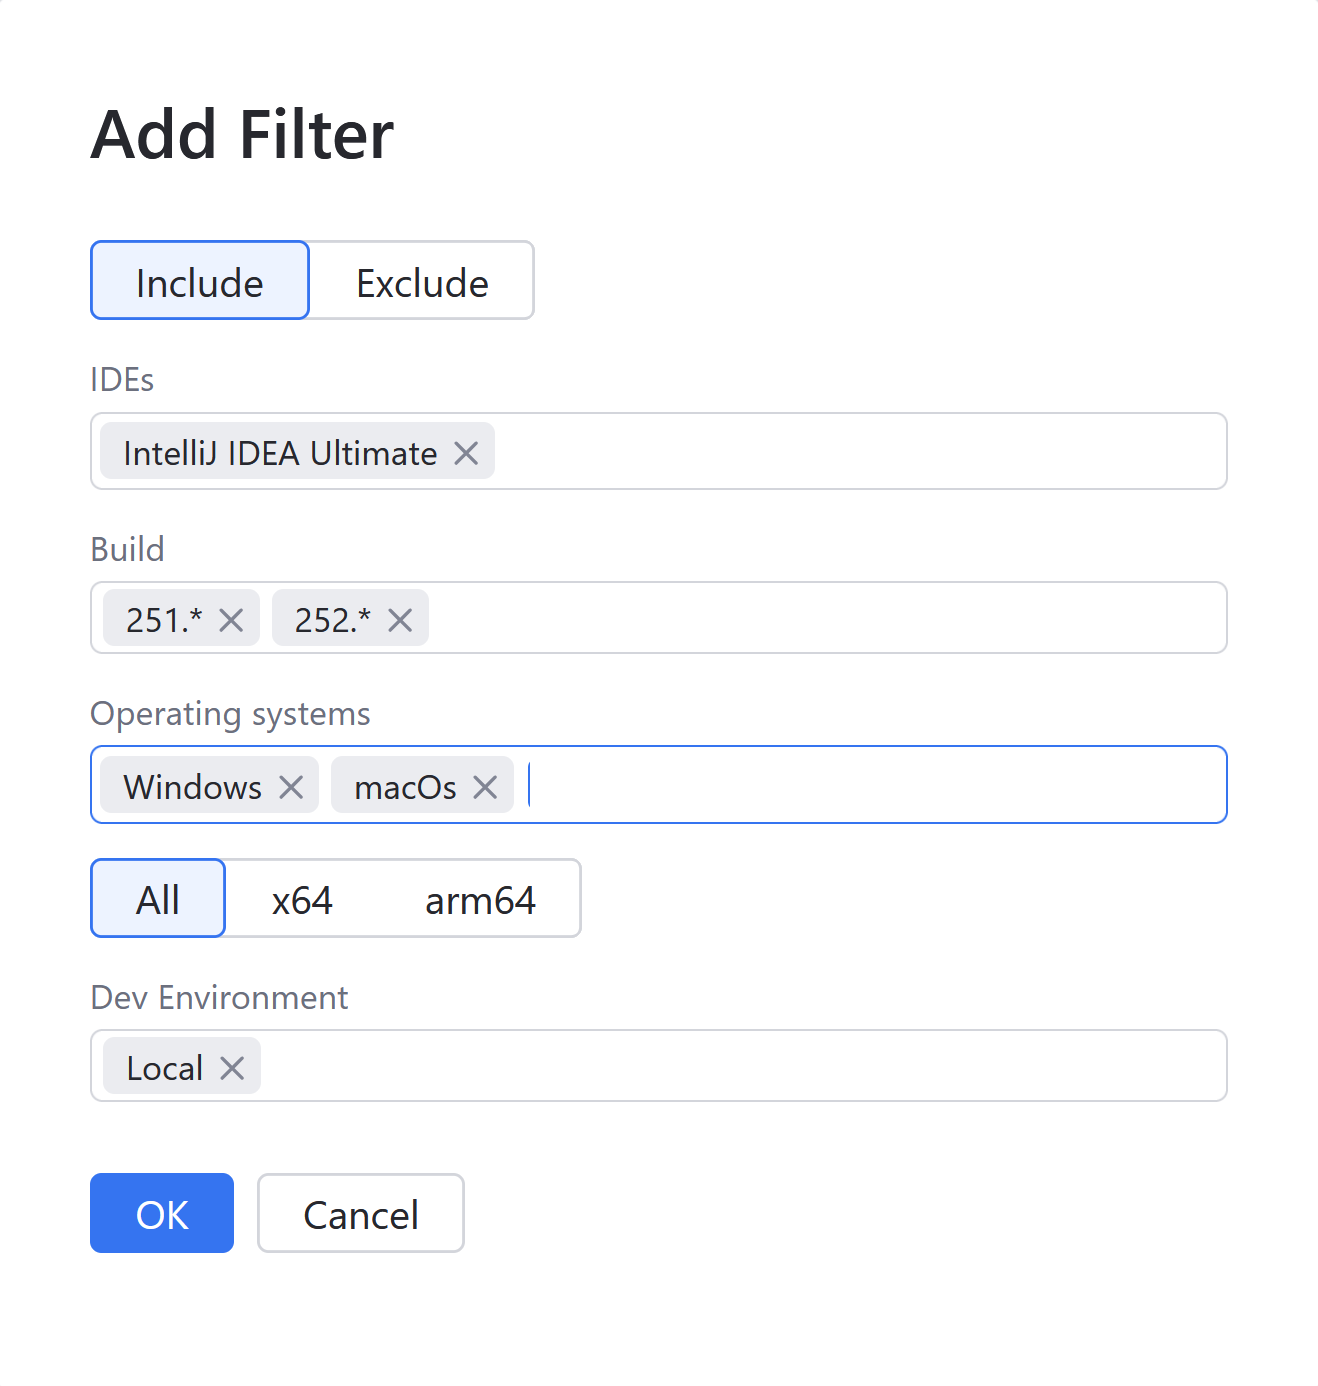This screenshot has width=1318, height=1386.
Task: Confirm the filter with OK
Action: [161, 1213]
